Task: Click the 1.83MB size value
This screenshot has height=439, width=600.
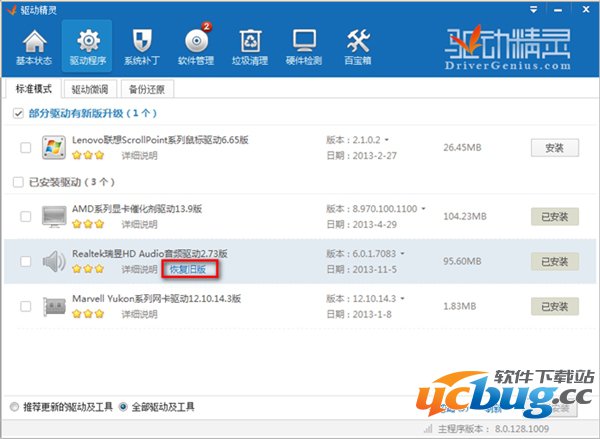Action: 460,306
